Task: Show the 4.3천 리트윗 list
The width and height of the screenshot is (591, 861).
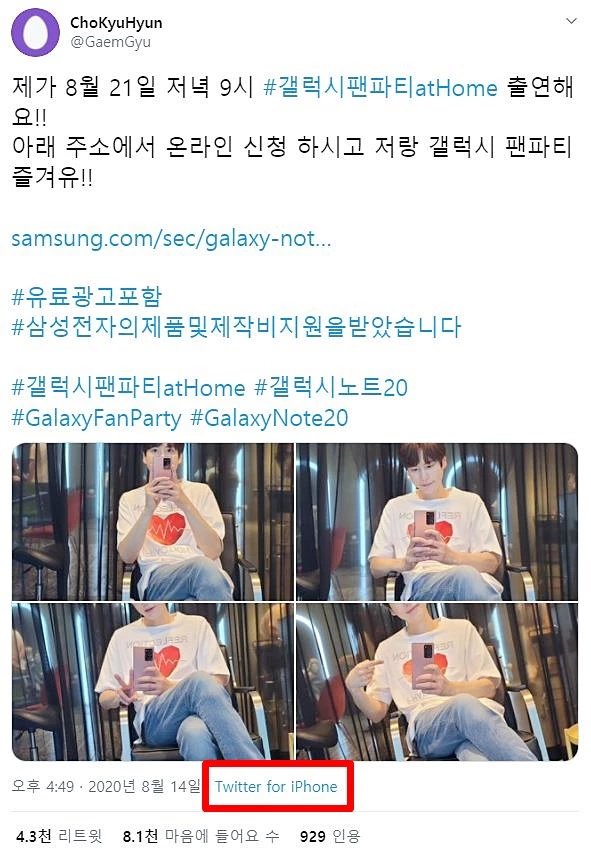Action: coord(59,836)
